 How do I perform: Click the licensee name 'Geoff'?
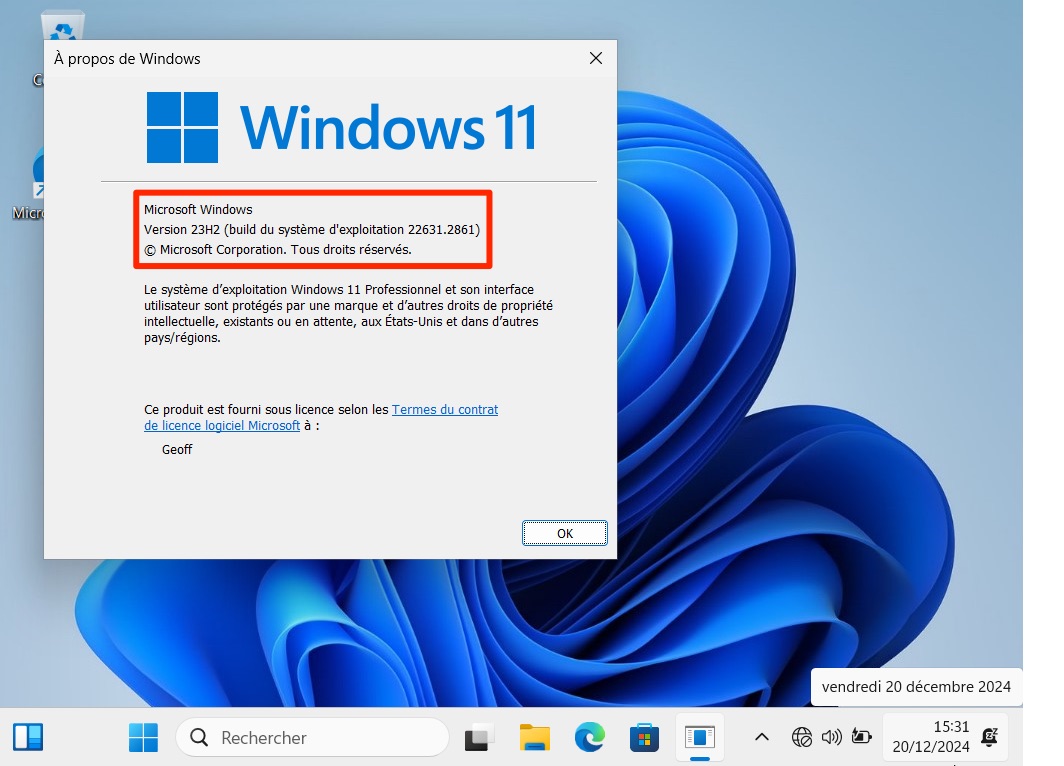(x=177, y=450)
